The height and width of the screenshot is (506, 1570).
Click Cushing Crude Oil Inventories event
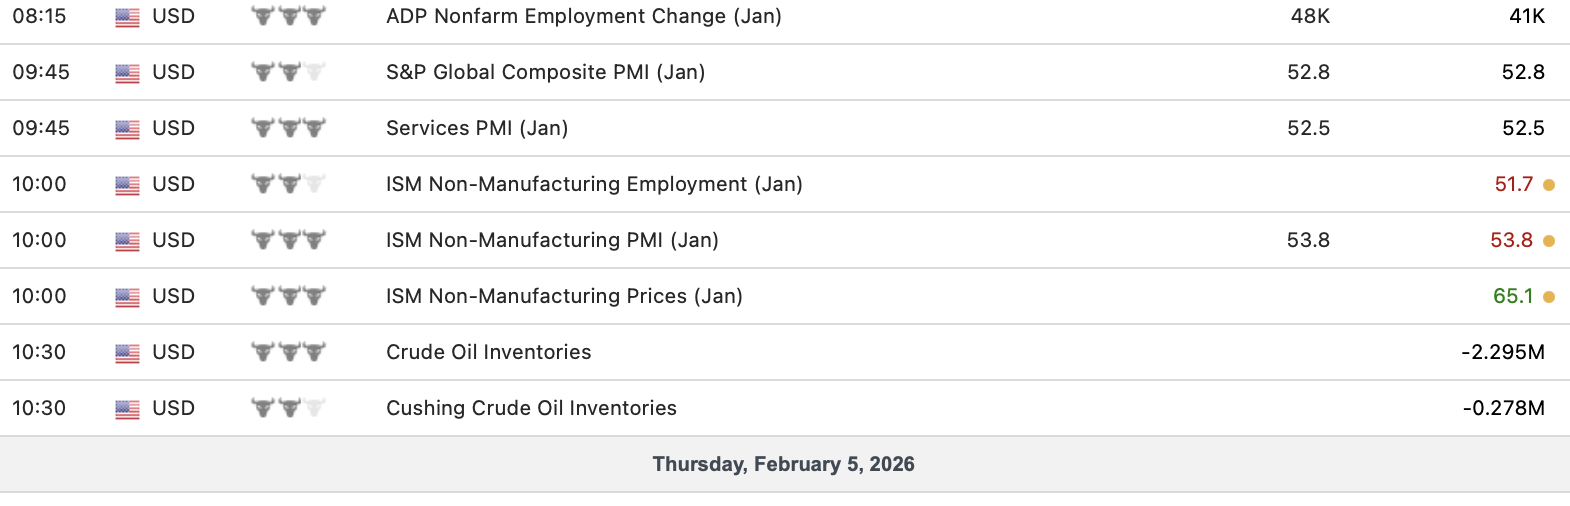coord(531,409)
